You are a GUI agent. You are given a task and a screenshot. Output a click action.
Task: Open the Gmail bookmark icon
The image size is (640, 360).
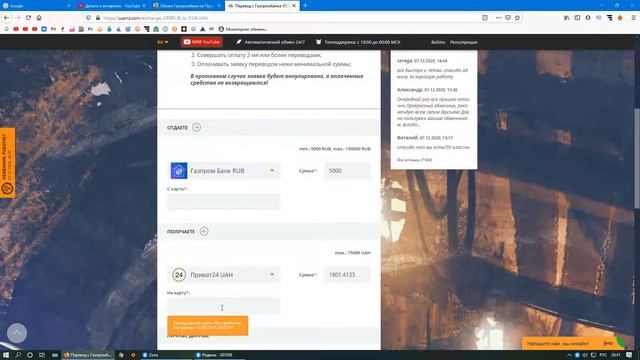click(x=53, y=29)
